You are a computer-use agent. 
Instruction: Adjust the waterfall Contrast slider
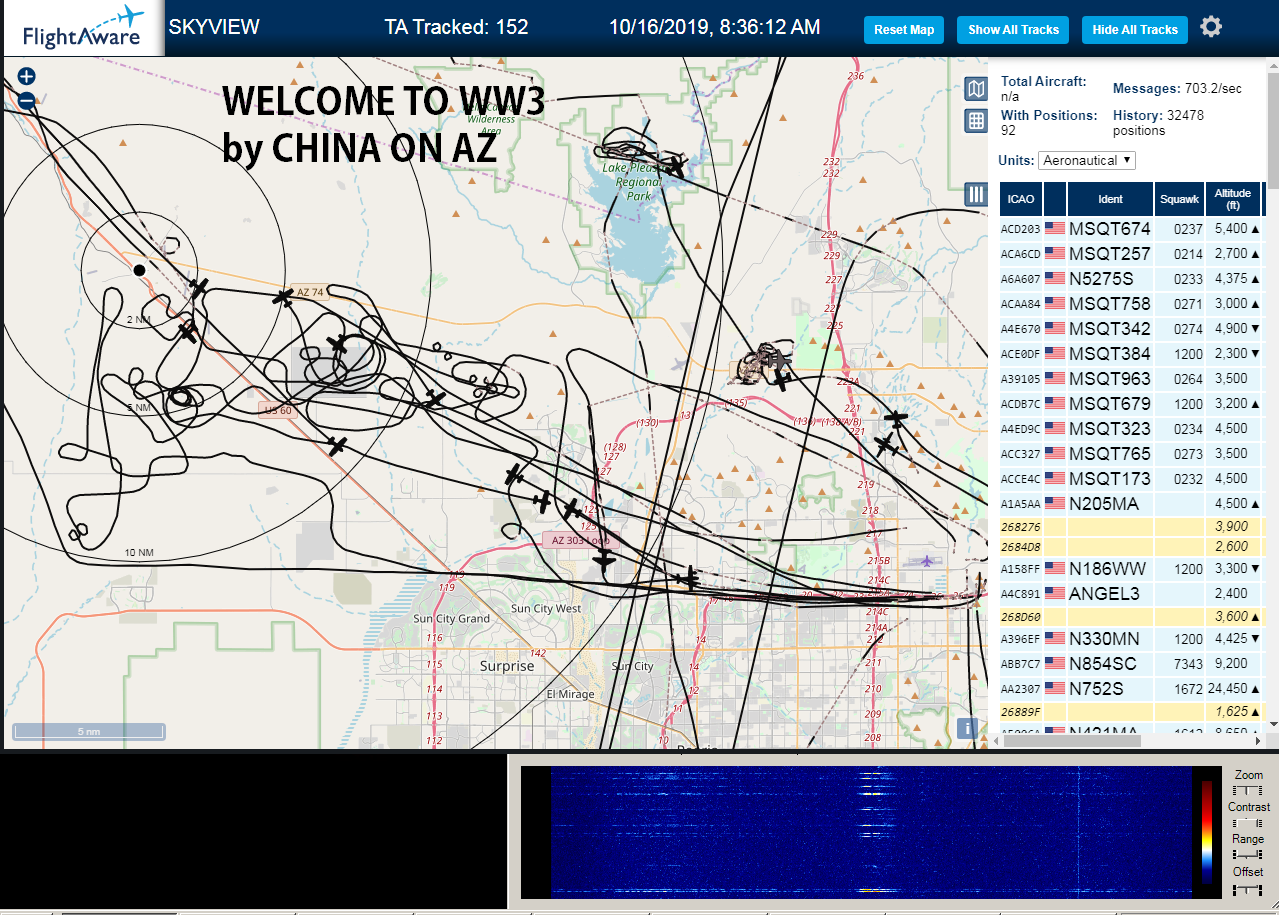point(1248,822)
